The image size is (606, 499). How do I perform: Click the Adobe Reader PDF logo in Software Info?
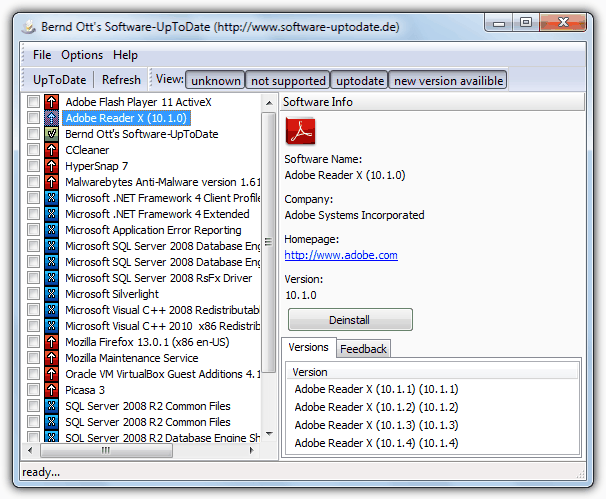(x=300, y=131)
